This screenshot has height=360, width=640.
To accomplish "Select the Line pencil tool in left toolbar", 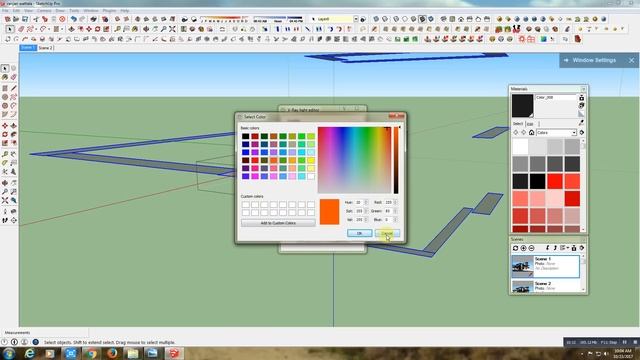I will [13, 88].
